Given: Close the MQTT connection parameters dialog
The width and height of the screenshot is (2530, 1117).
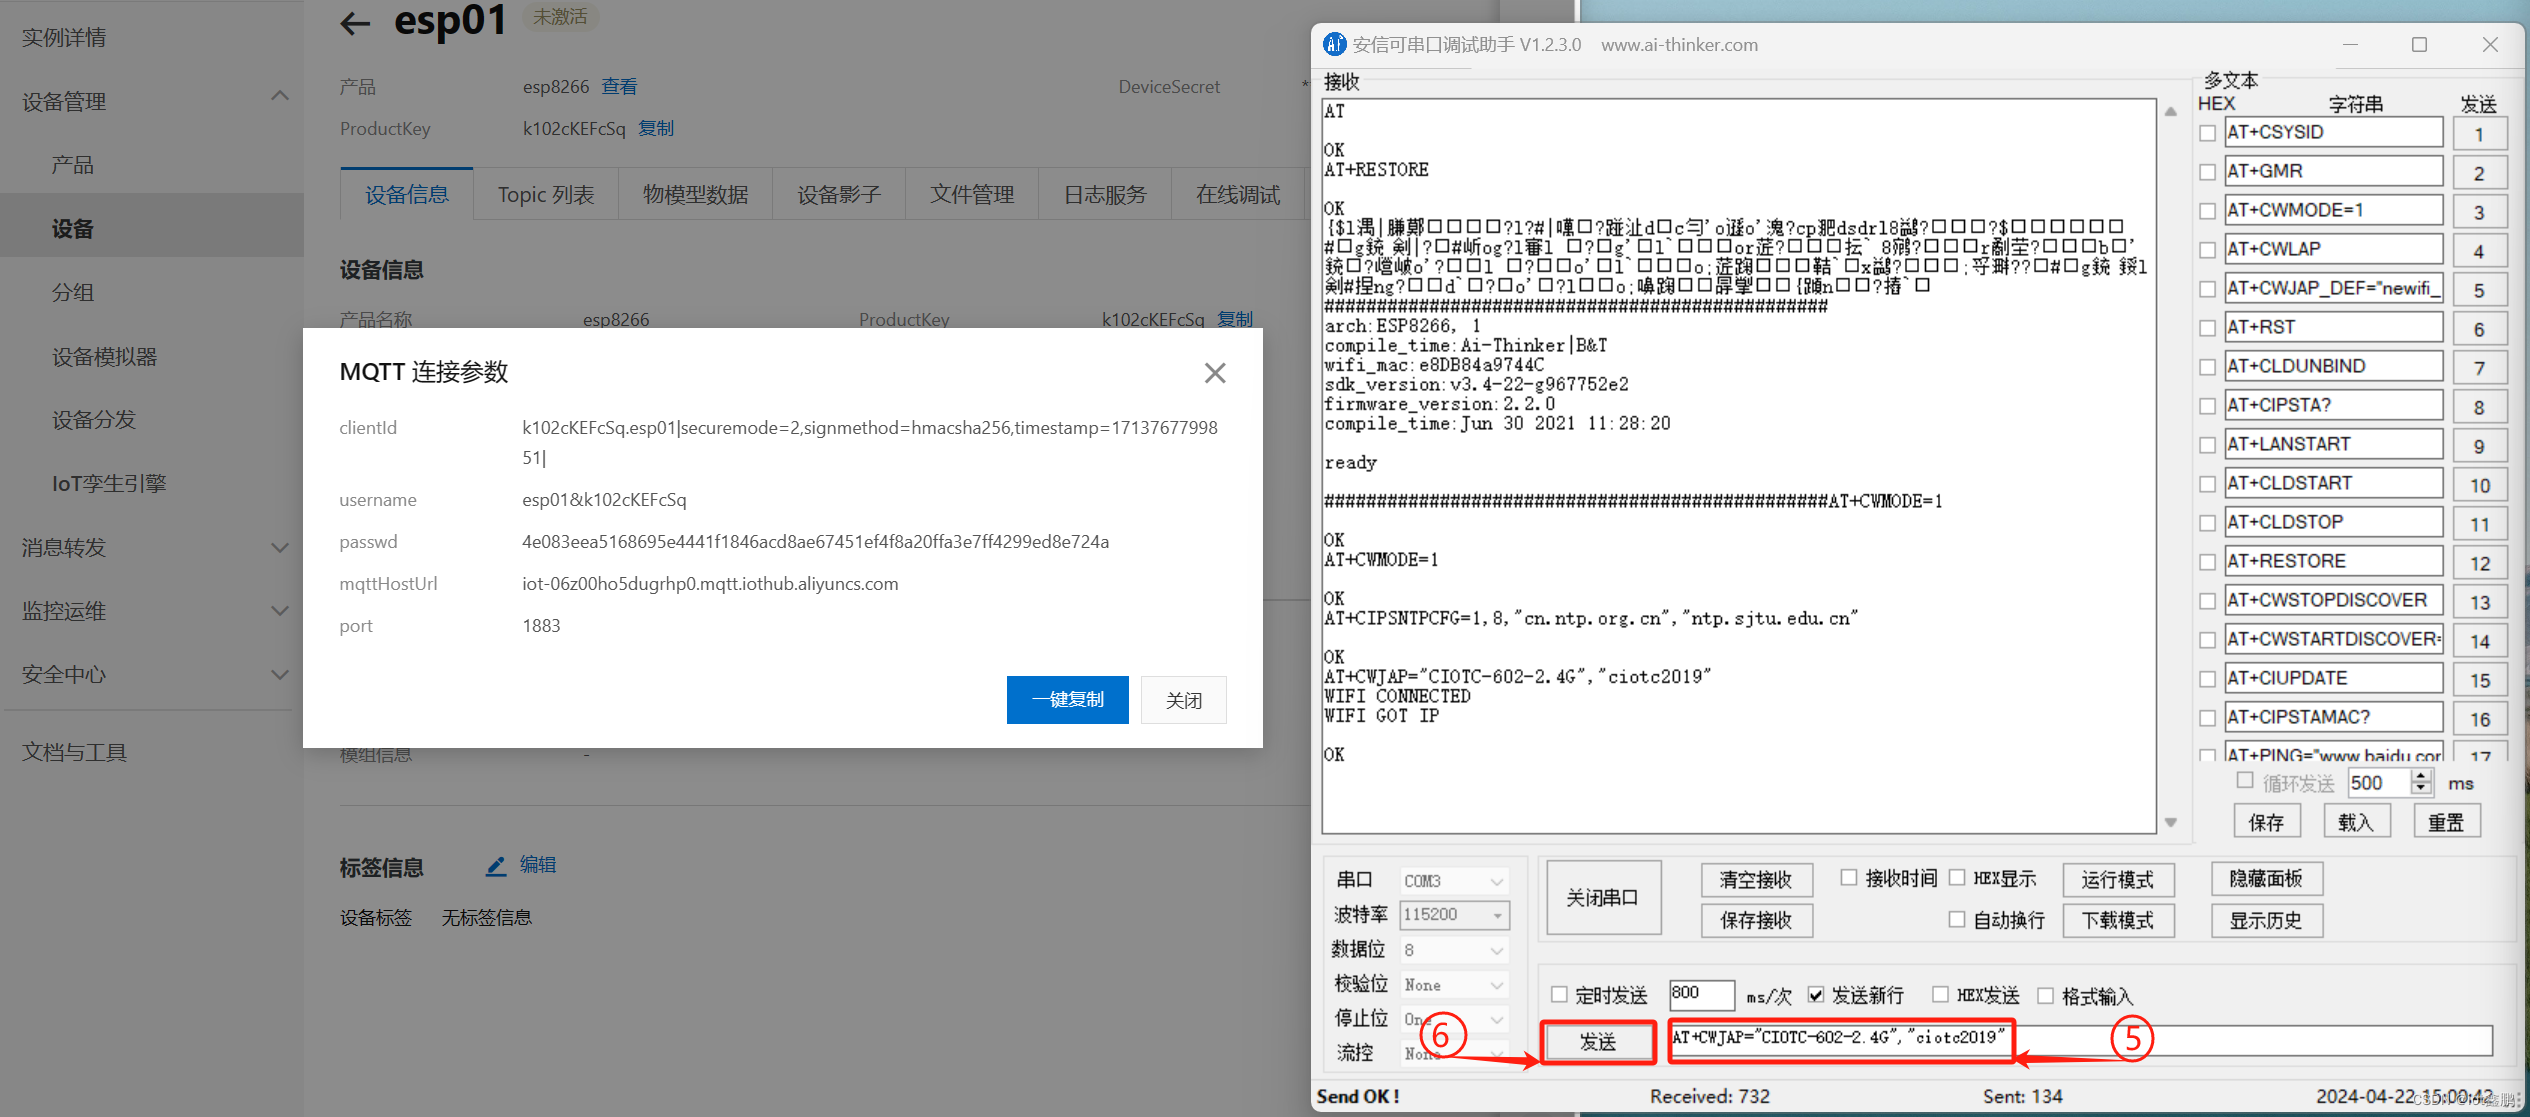Looking at the screenshot, I should [1215, 373].
